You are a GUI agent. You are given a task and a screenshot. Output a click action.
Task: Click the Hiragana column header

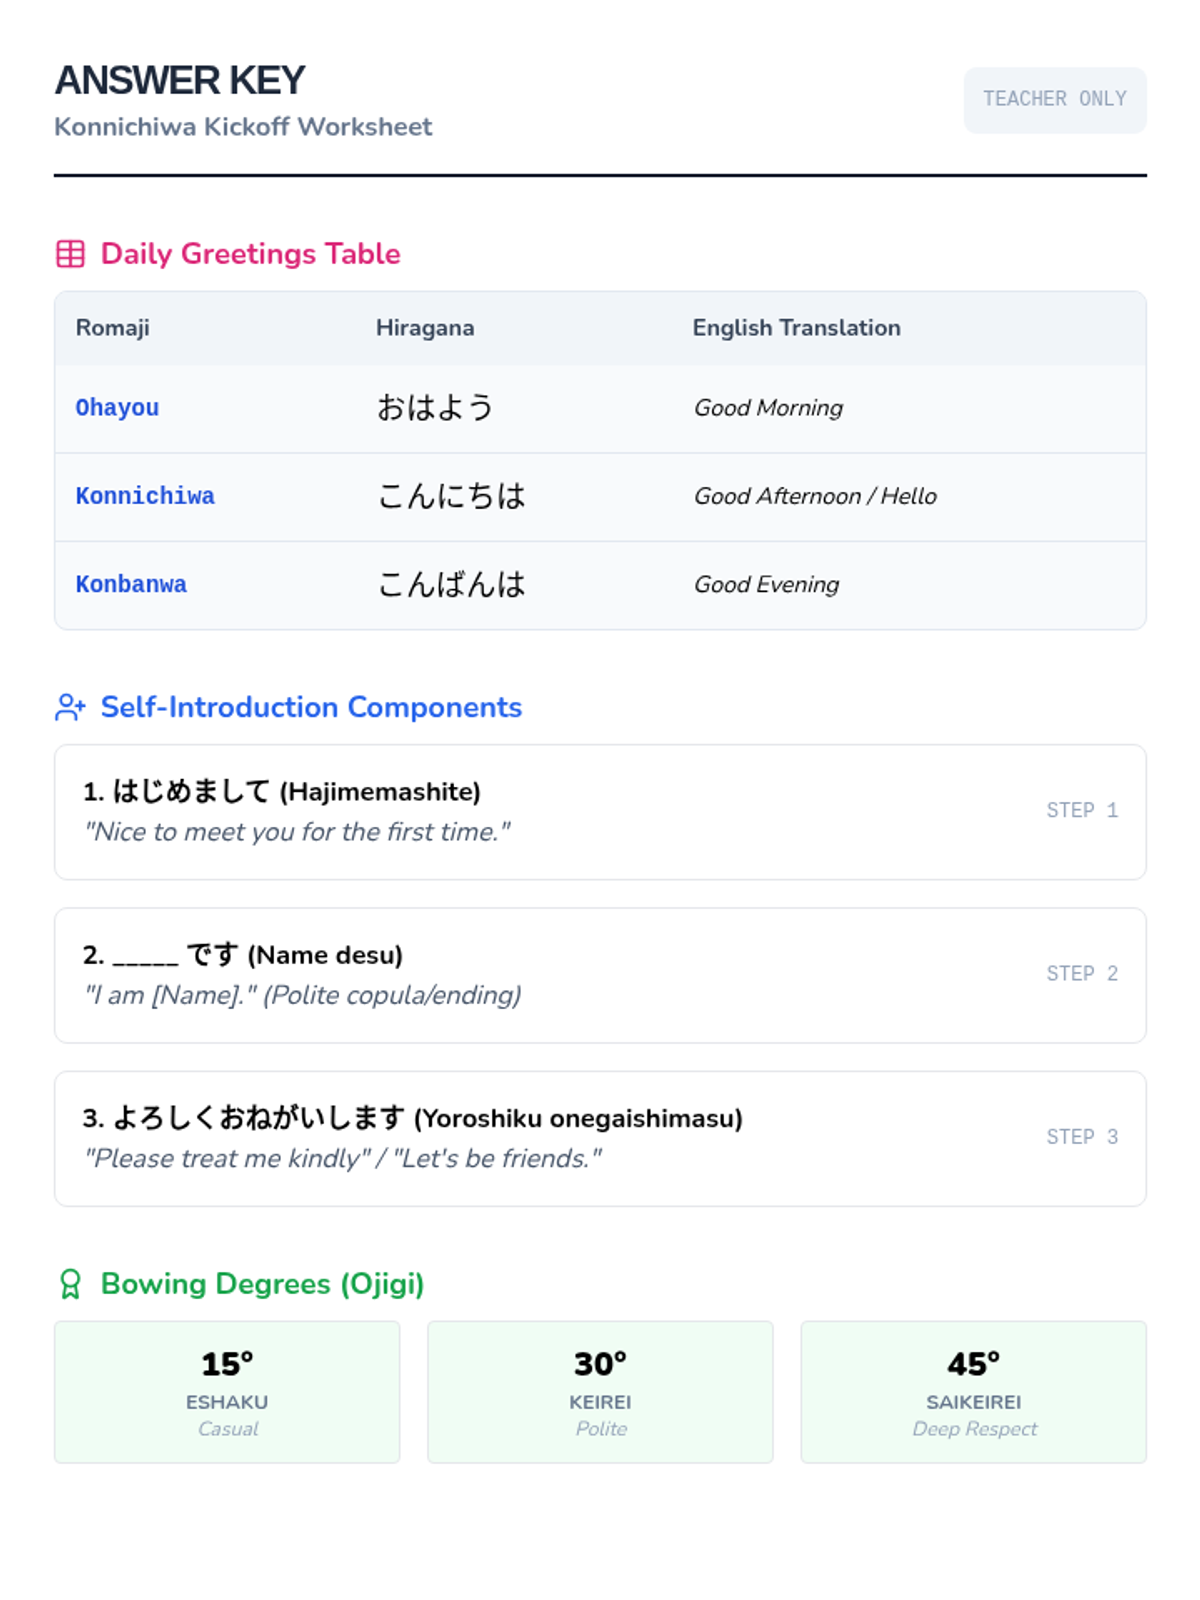point(425,328)
